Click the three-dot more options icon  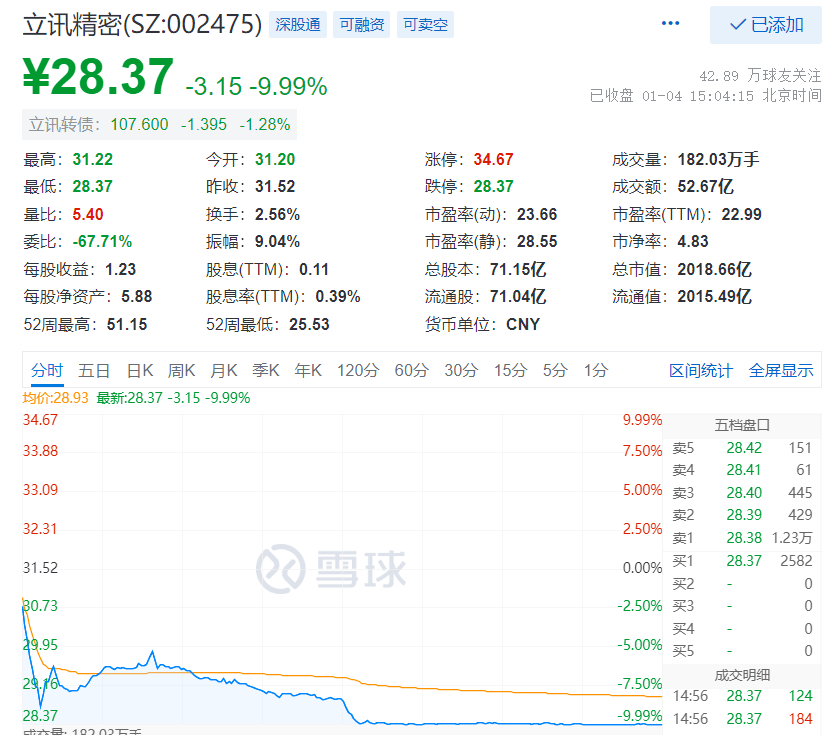[671, 24]
